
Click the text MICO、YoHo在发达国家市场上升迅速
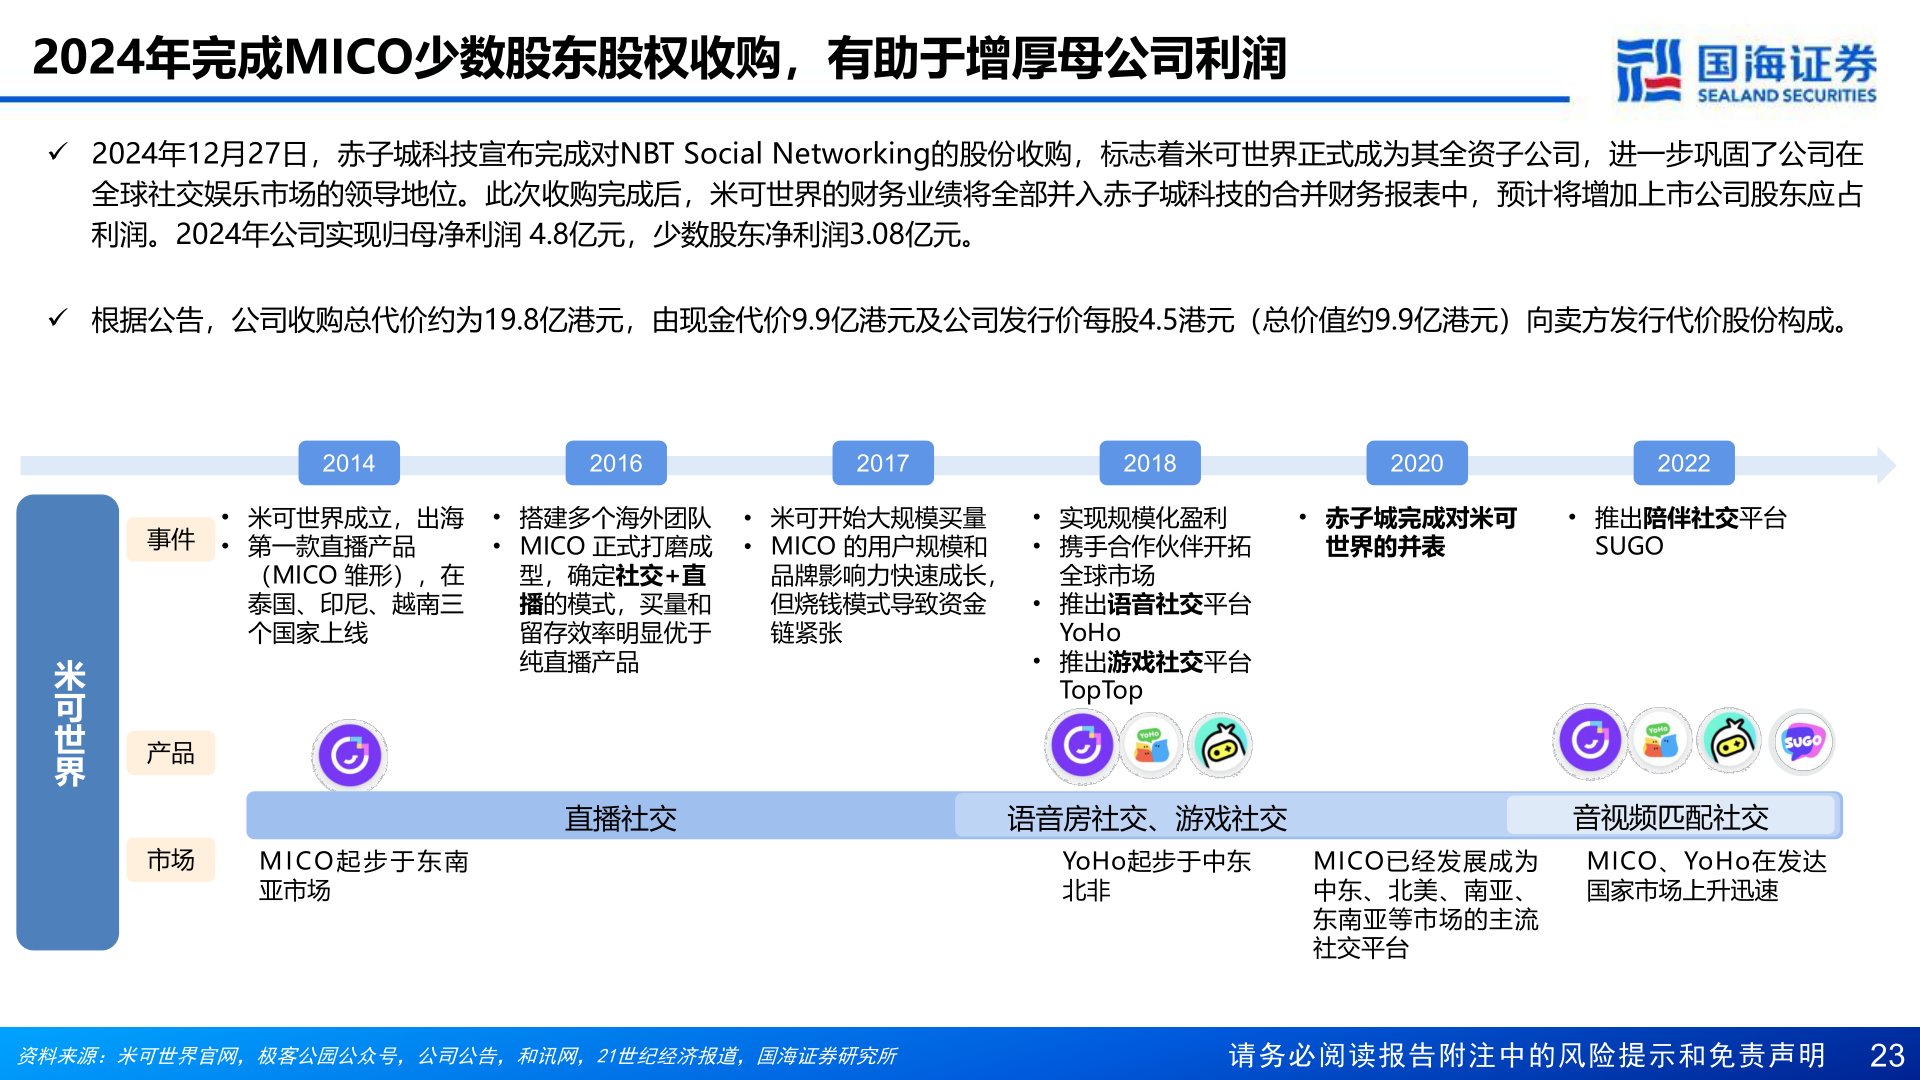pyautogui.click(x=1706, y=875)
